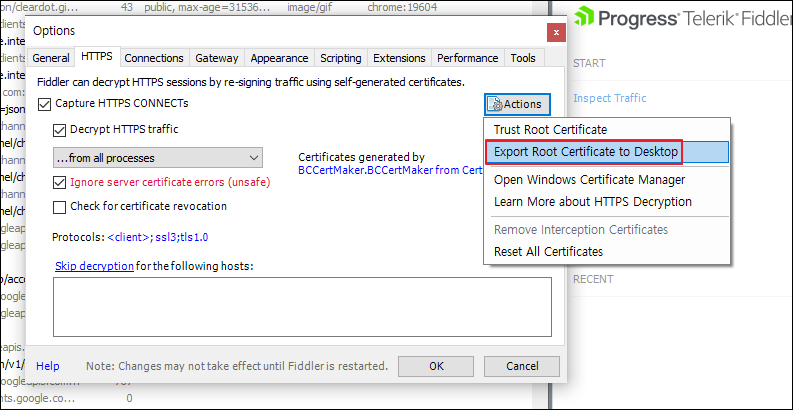Image resolution: width=793 pixels, height=410 pixels.
Task: Click the 'image/gif' content type cell
Action: 310,8
